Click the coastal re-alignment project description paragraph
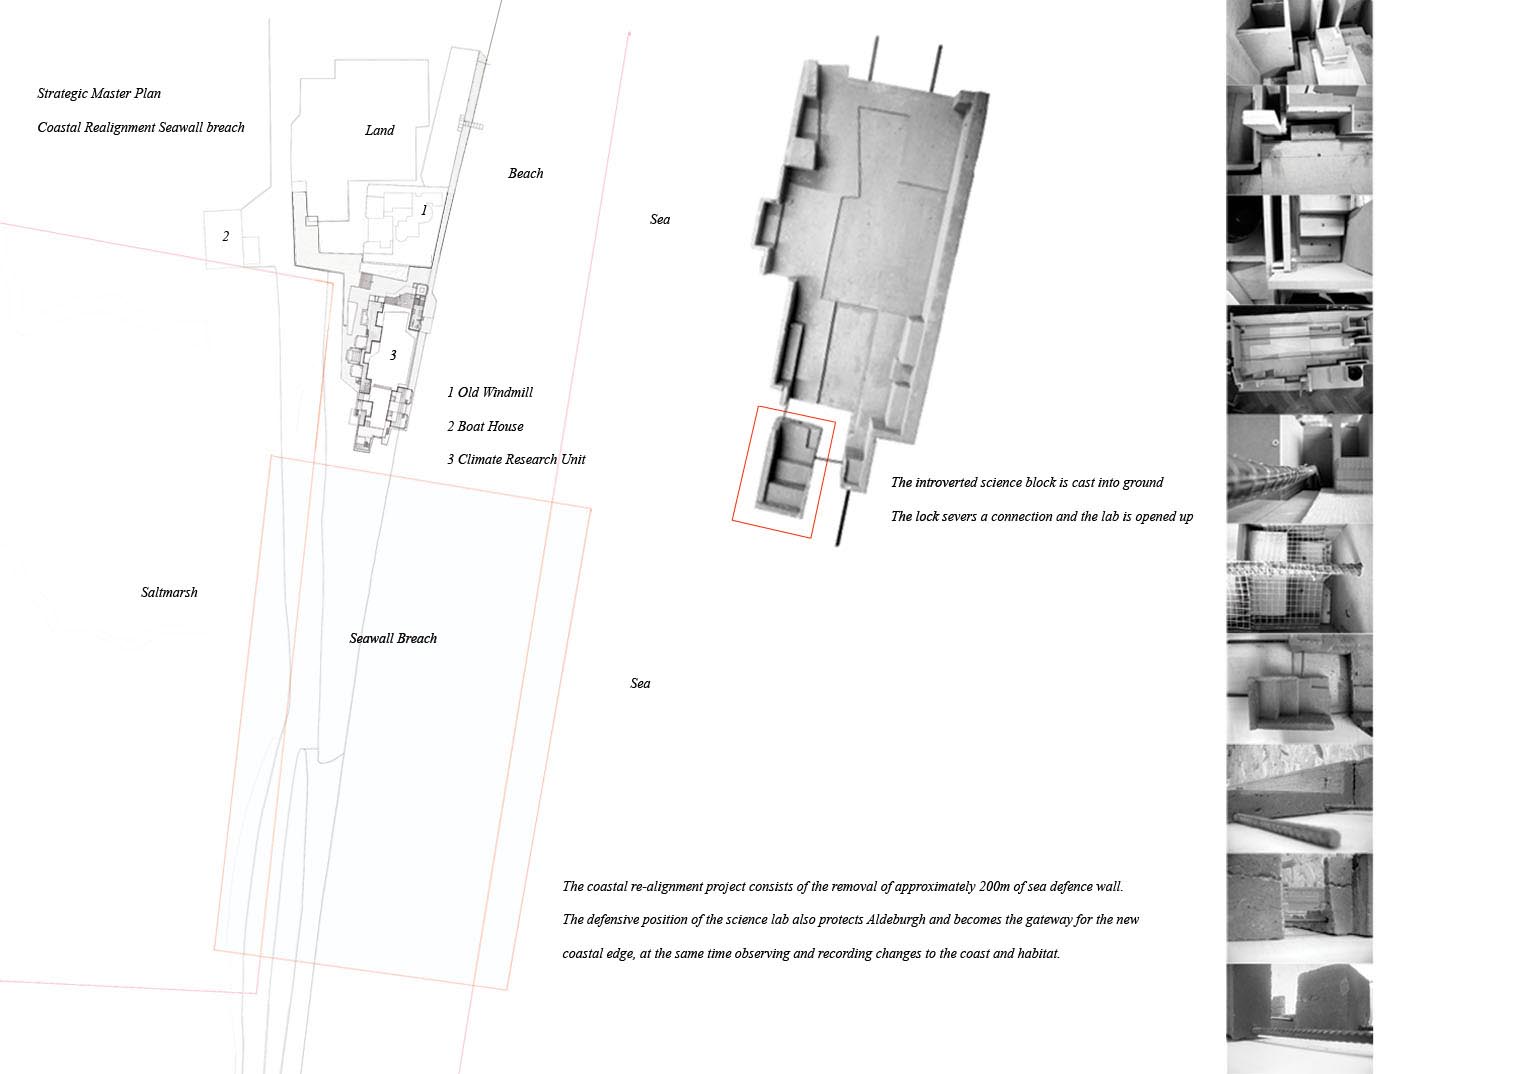 850,920
